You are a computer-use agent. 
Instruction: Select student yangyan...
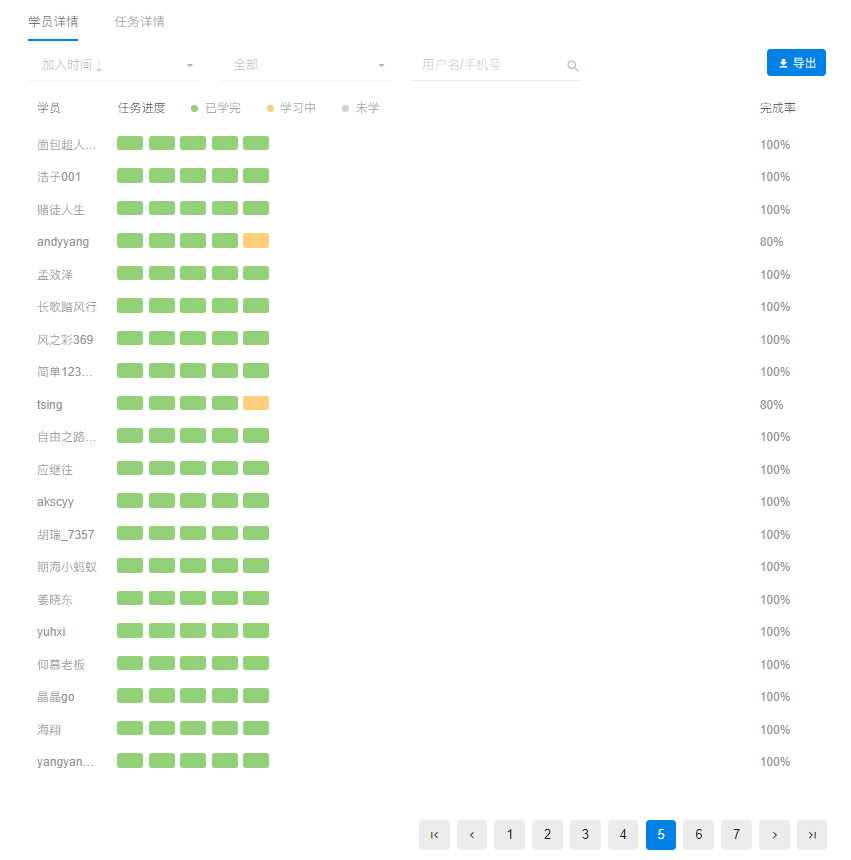tap(65, 762)
